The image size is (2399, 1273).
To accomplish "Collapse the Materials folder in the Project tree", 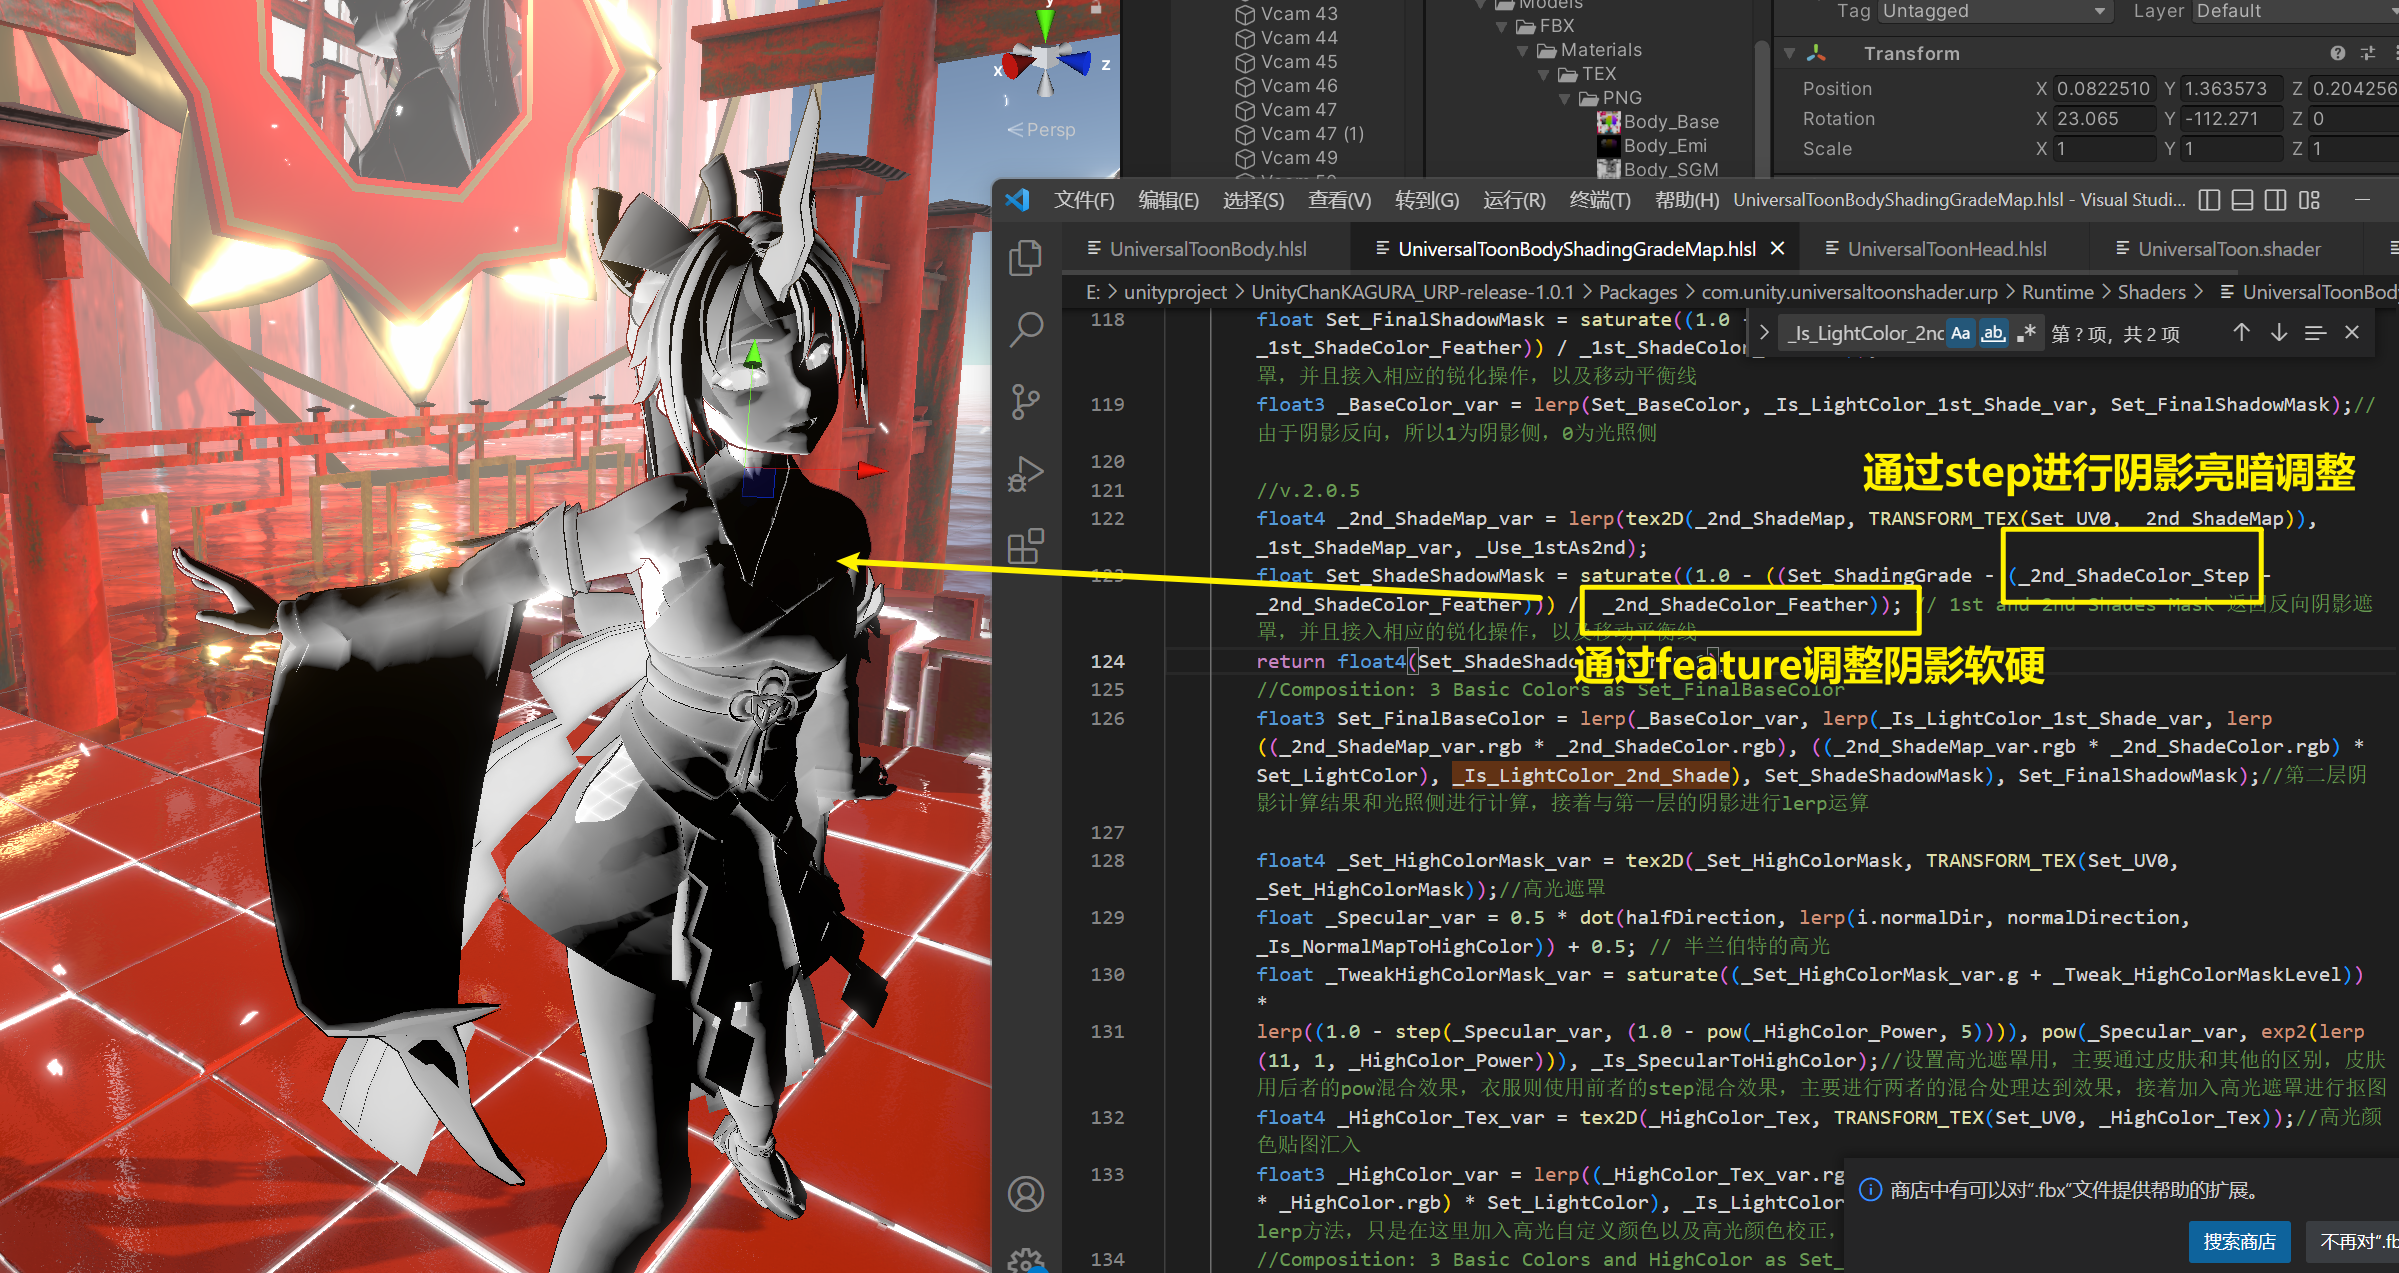I will pyautogui.click(x=1522, y=50).
